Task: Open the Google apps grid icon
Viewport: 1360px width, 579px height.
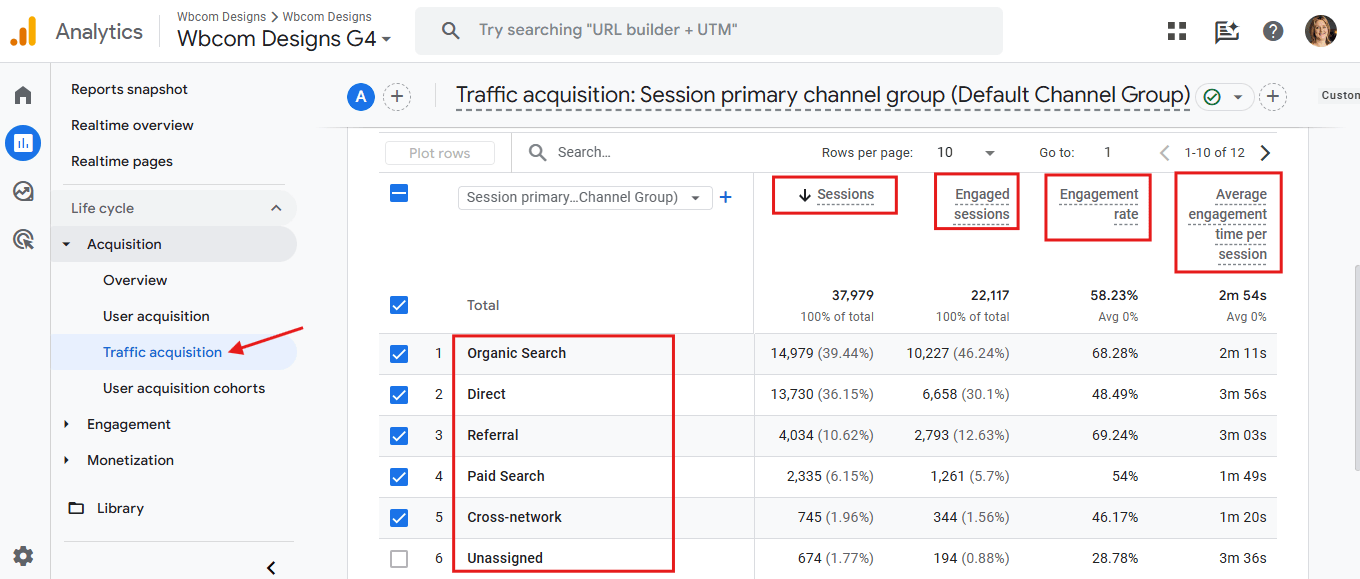Action: point(1176,30)
